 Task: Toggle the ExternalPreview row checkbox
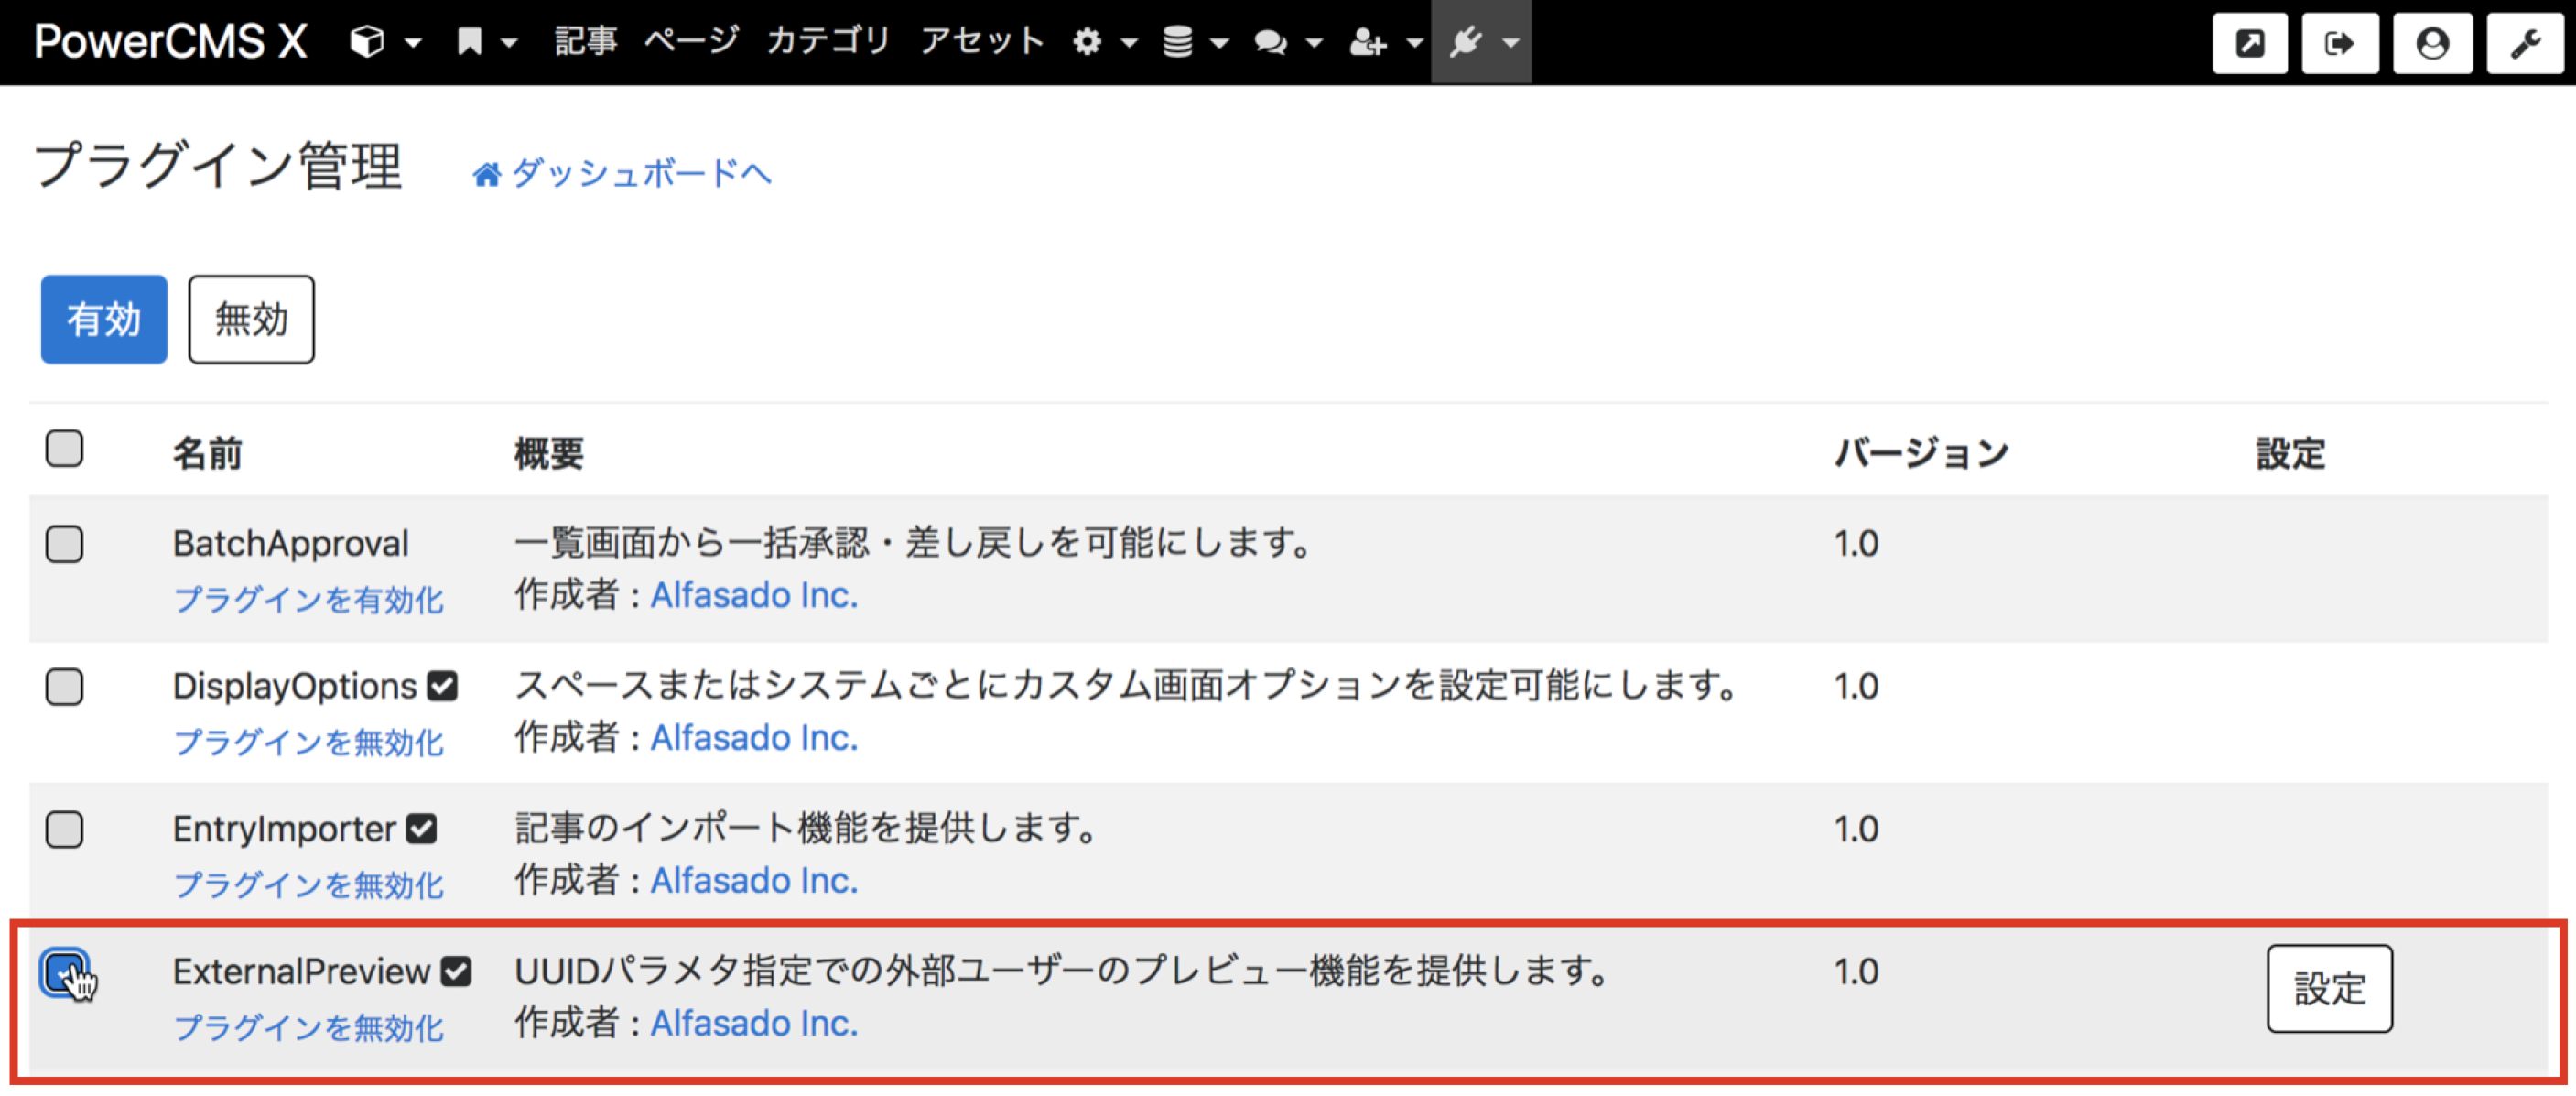[x=64, y=972]
